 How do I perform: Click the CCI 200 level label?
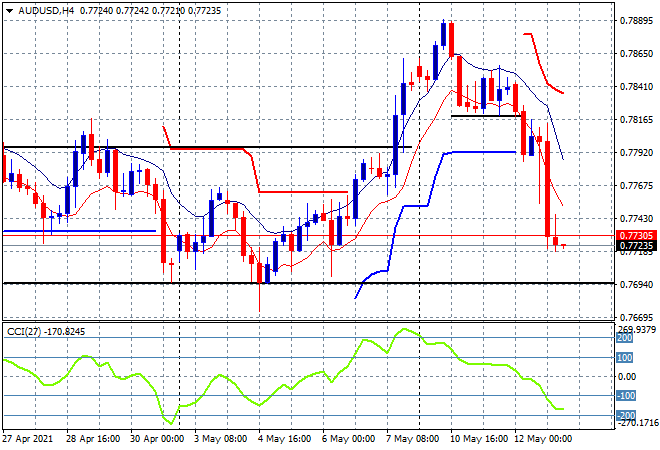tap(625, 338)
